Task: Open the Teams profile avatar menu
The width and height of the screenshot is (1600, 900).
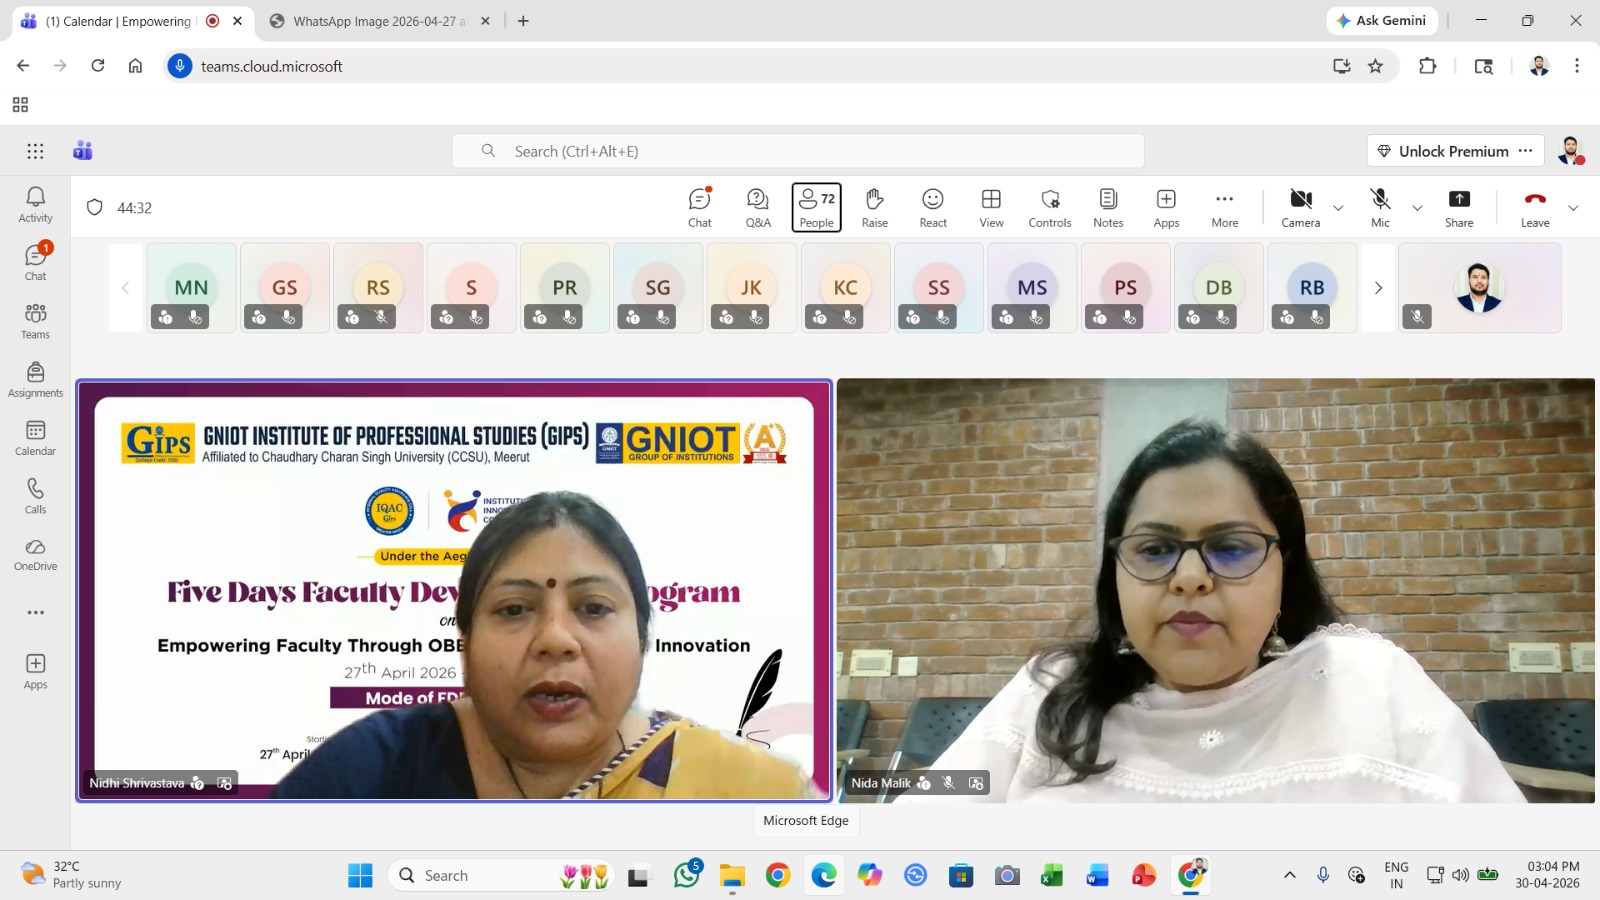Action: point(1571,151)
